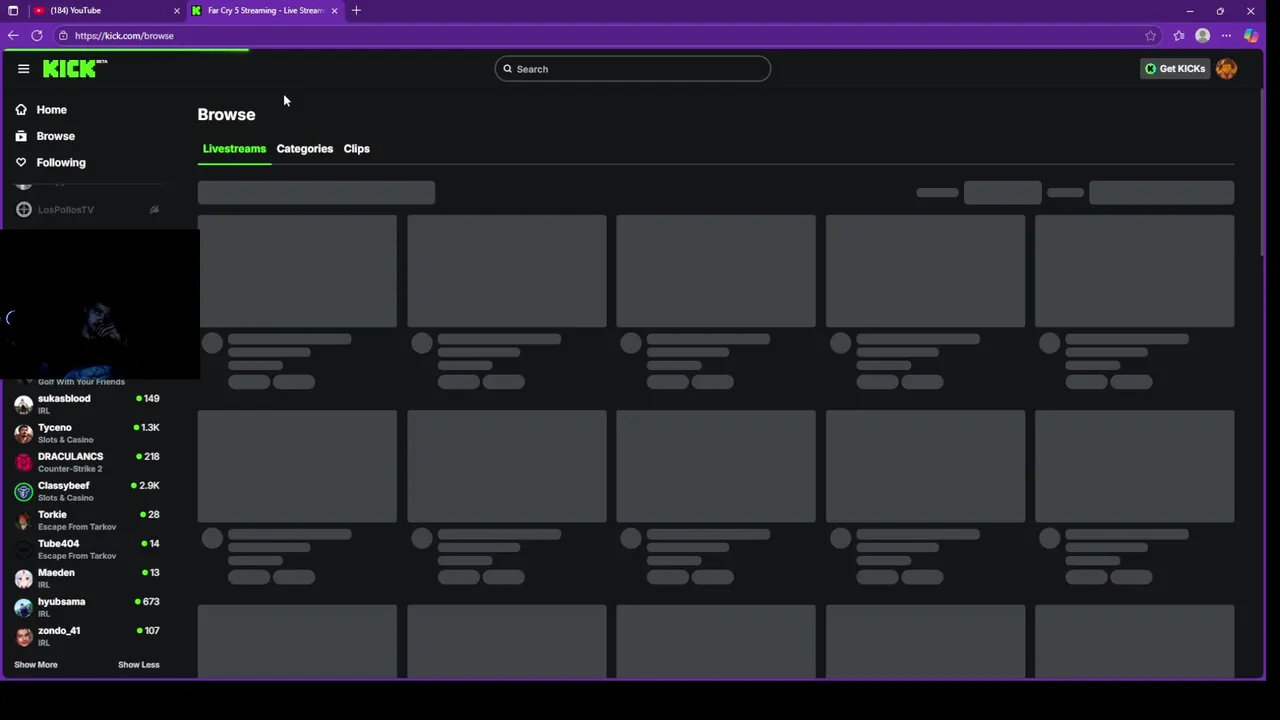Open Following in the sidebar
This screenshot has width=1280, height=720.
(61, 162)
